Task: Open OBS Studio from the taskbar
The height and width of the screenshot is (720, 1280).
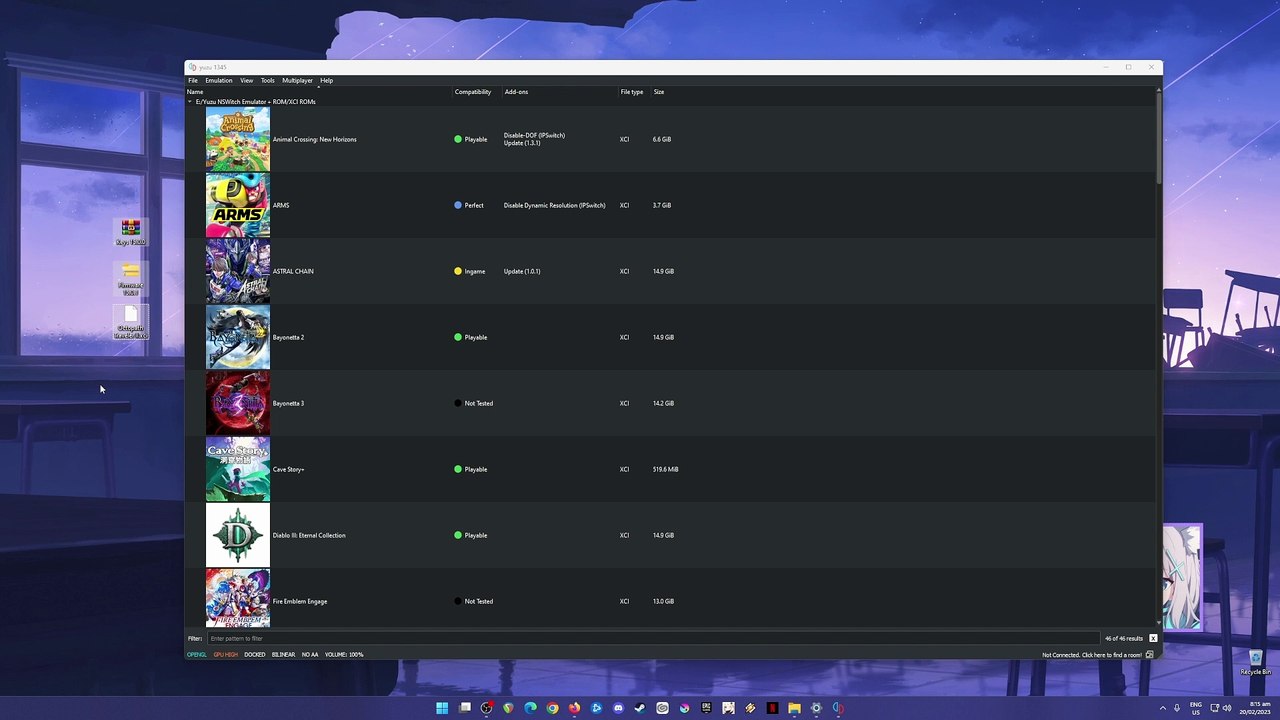Action: click(x=486, y=708)
